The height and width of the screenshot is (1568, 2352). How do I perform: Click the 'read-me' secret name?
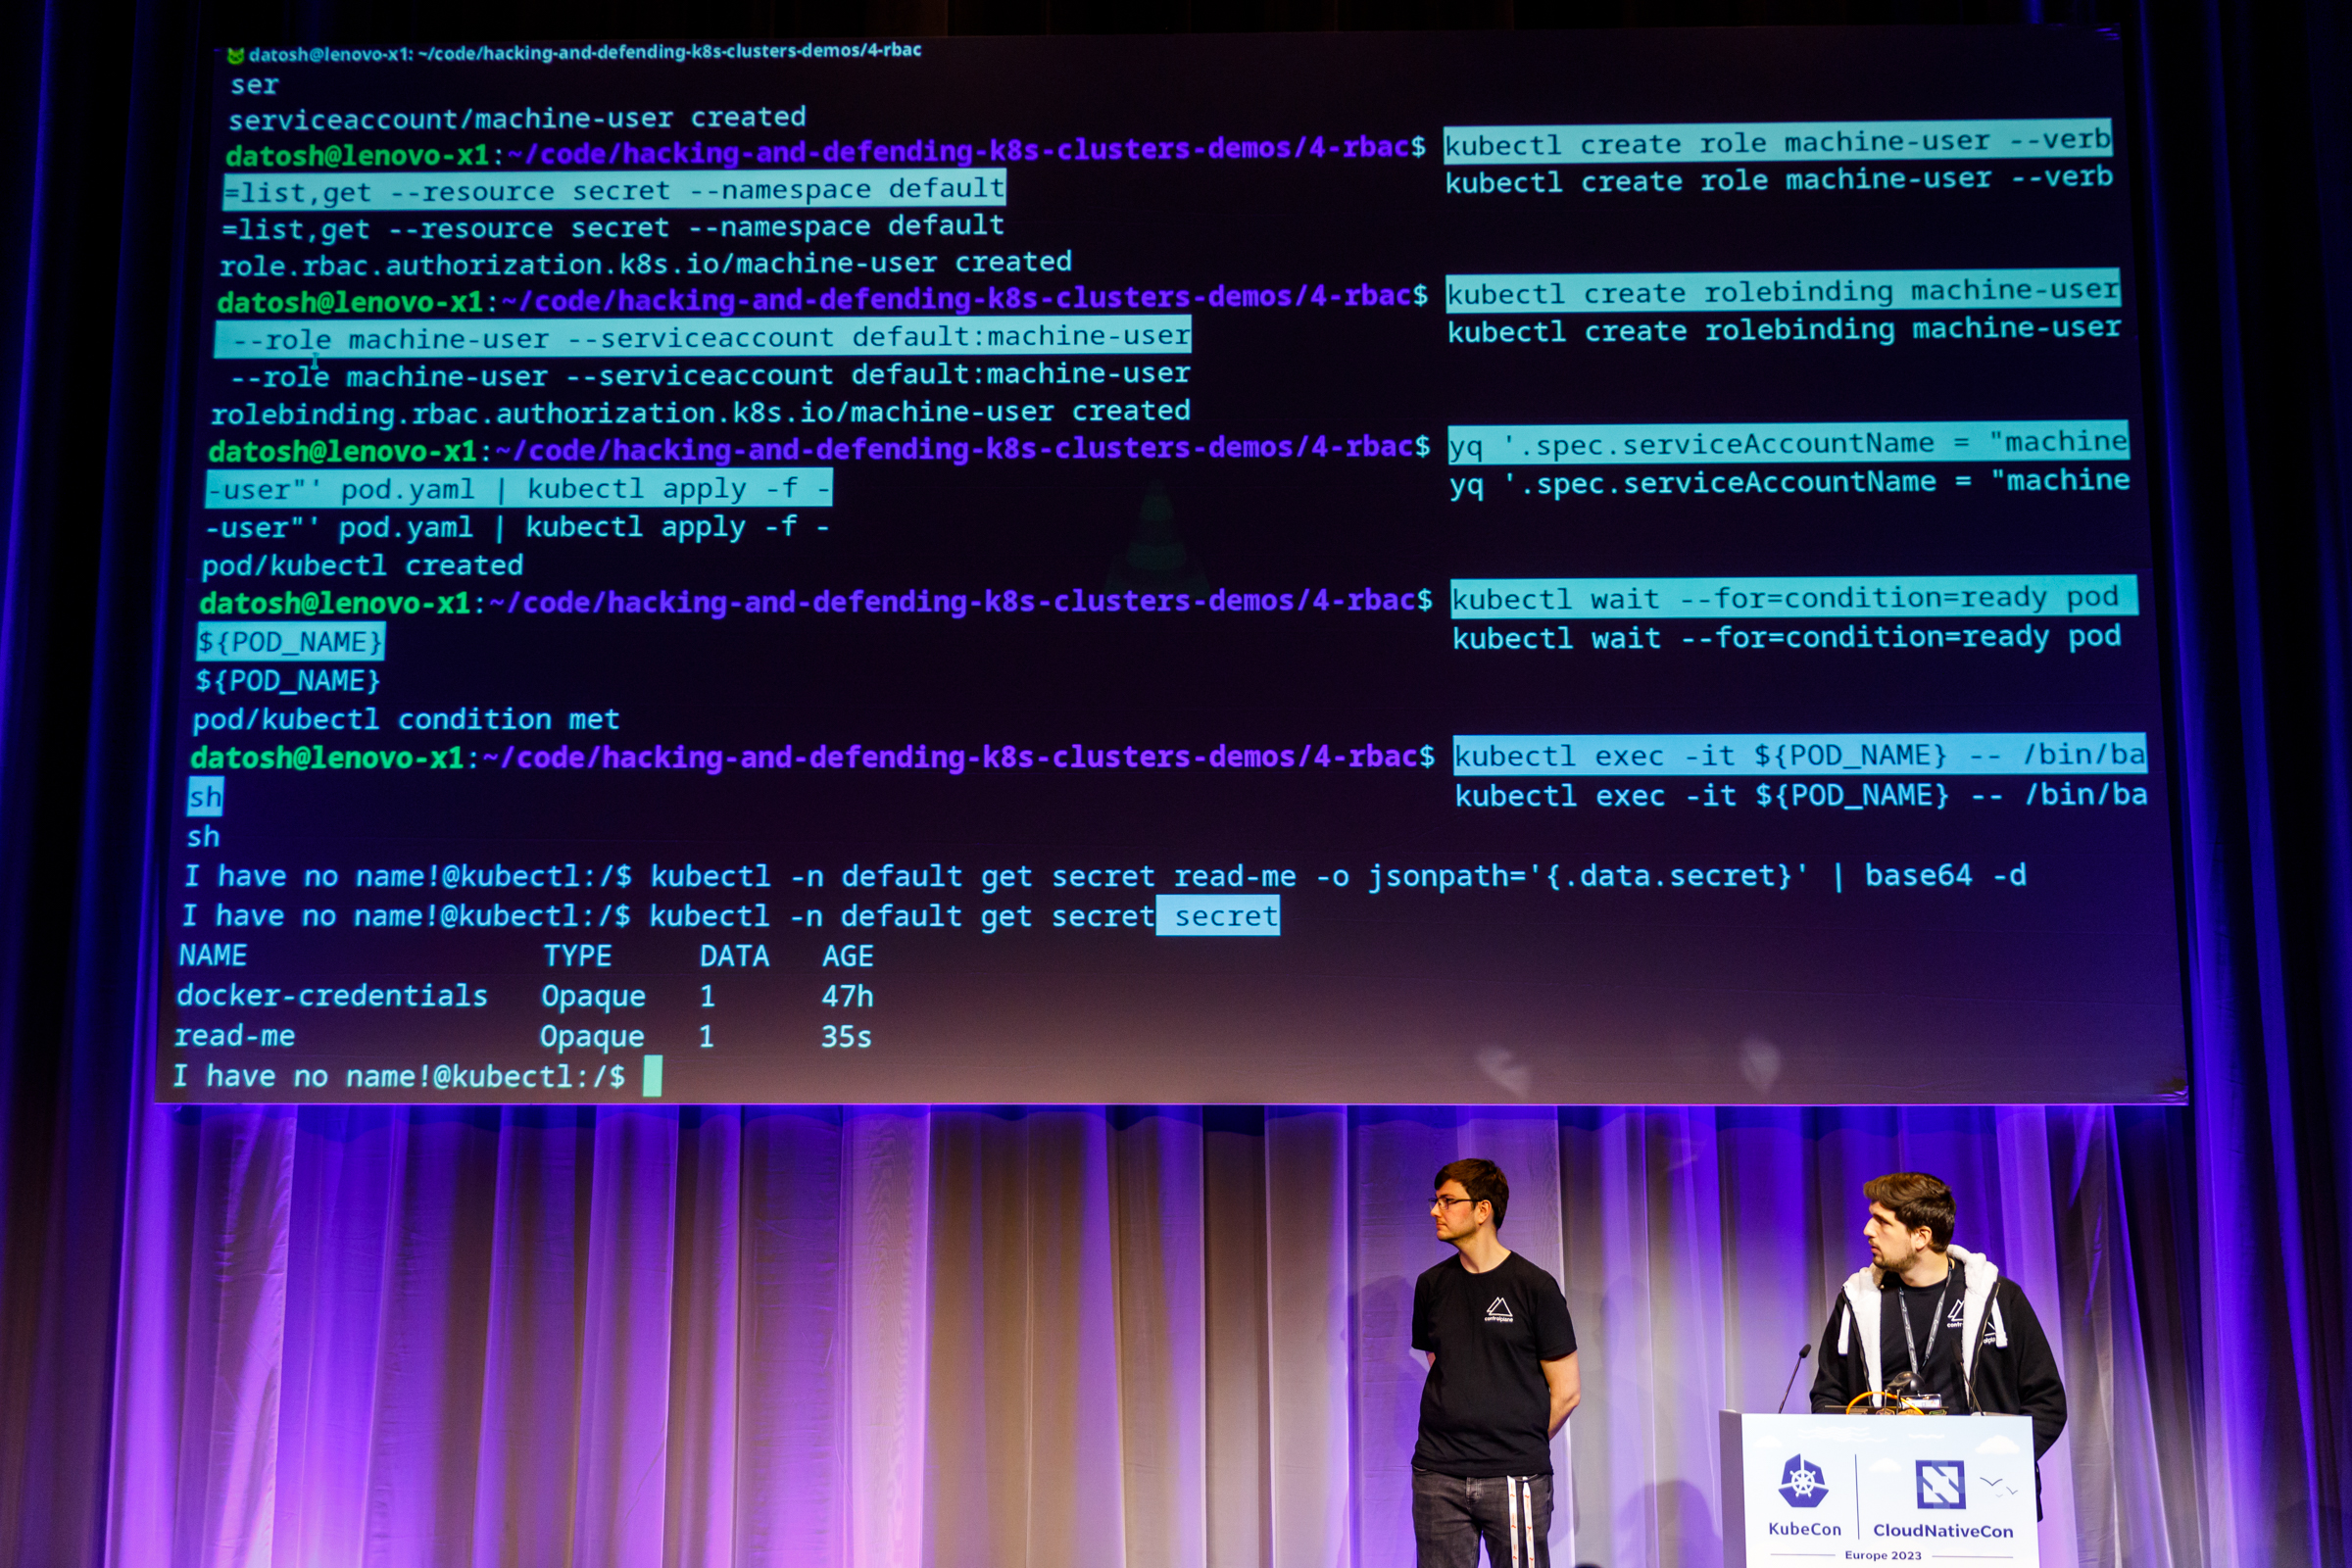click(x=235, y=1036)
